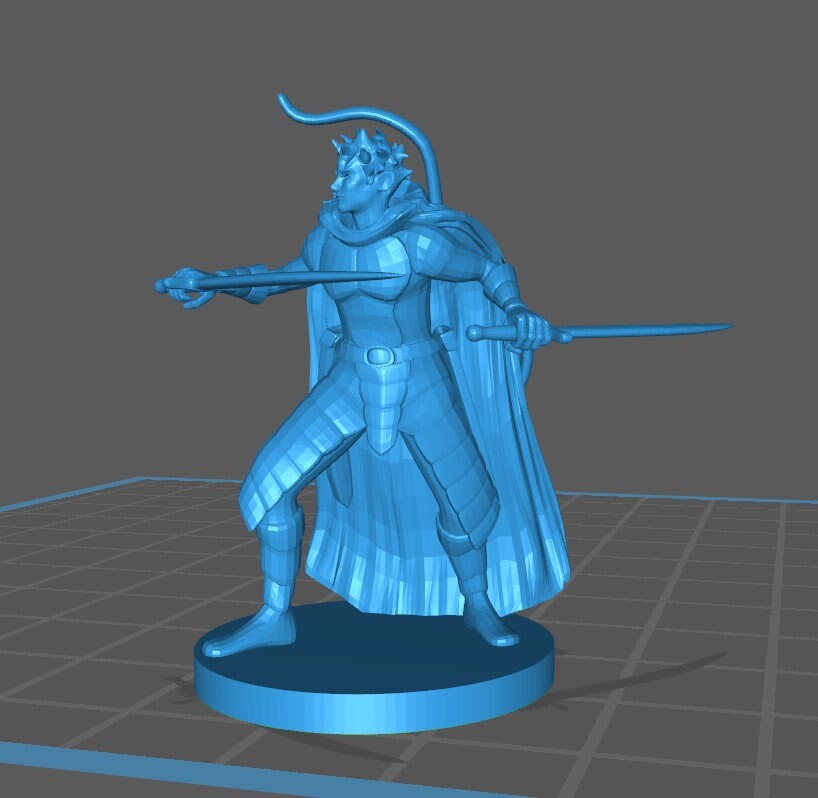Click the tasset plate hanging below the belt
The width and height of the screenshot is (818, 798).
tap(384, 420)
